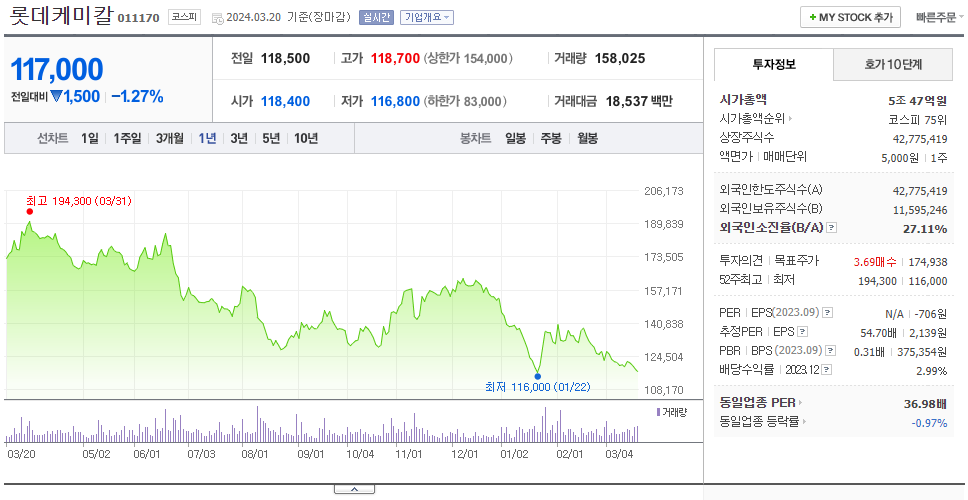The image size is (968, 500).
Task: Click 전일 value 118,500
Action: pos(285,59)
